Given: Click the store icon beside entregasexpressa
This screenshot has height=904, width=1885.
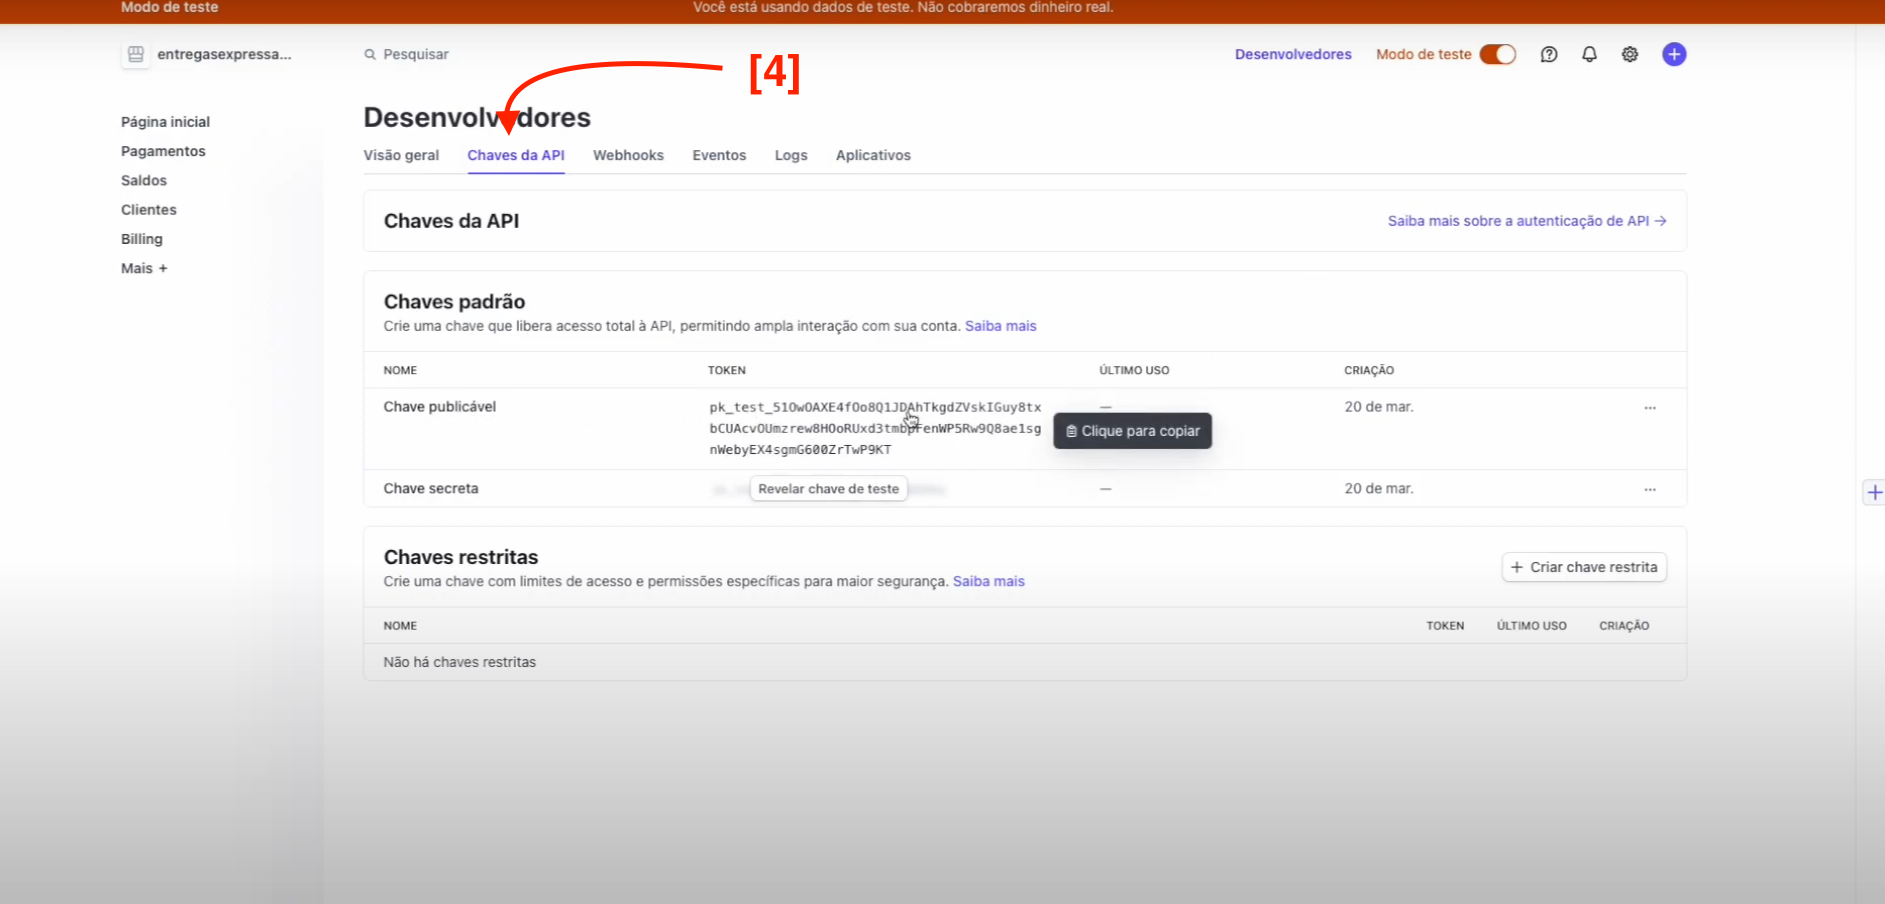Looking at the screenshot, I should 136,54.
